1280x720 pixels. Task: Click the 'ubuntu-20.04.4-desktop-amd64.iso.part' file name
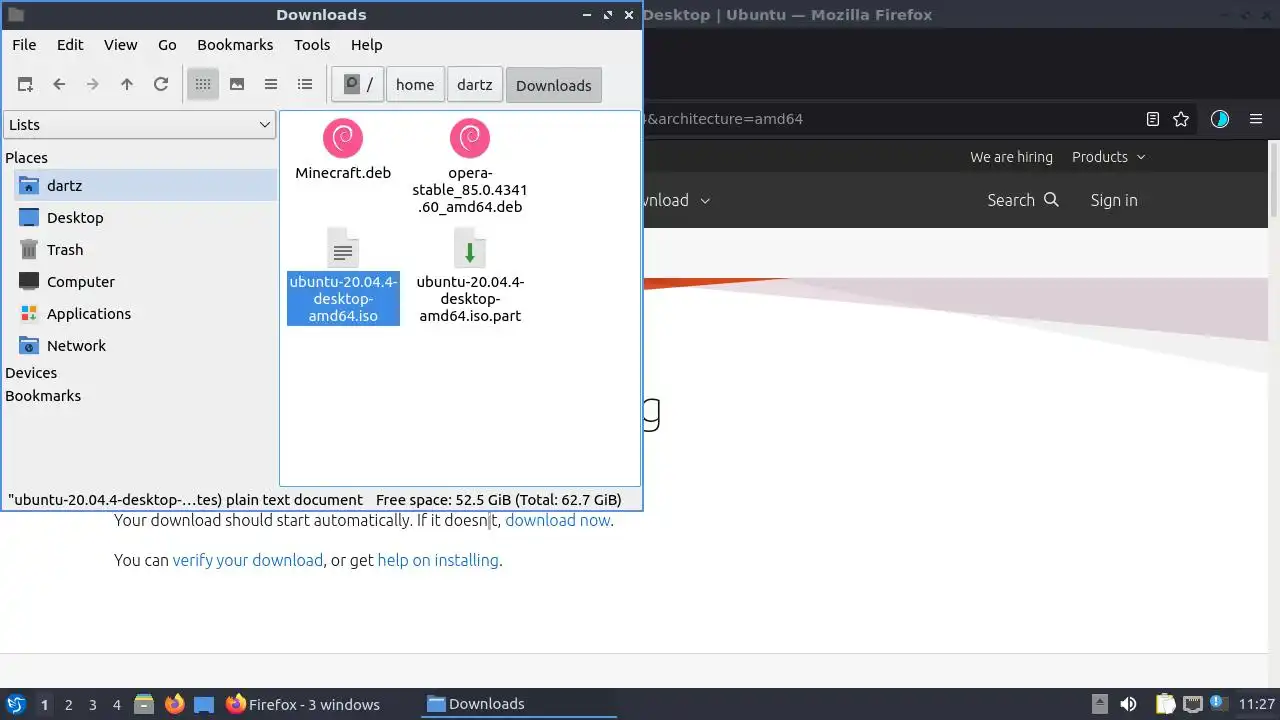tap(470, 299)
